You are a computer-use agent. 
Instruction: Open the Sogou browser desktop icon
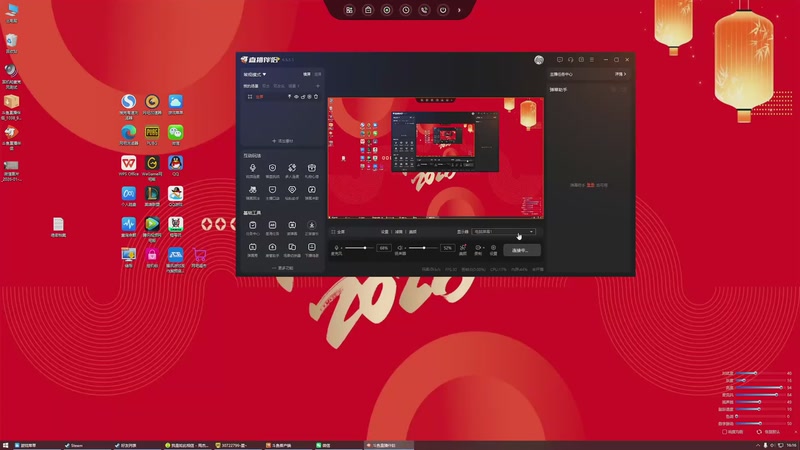(129, 104)
